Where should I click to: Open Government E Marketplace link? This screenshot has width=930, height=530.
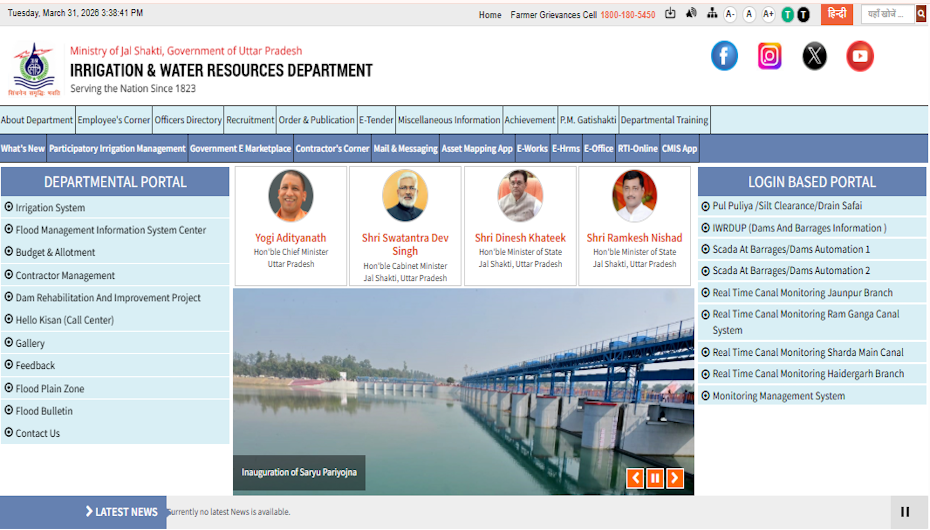[240, 148]
